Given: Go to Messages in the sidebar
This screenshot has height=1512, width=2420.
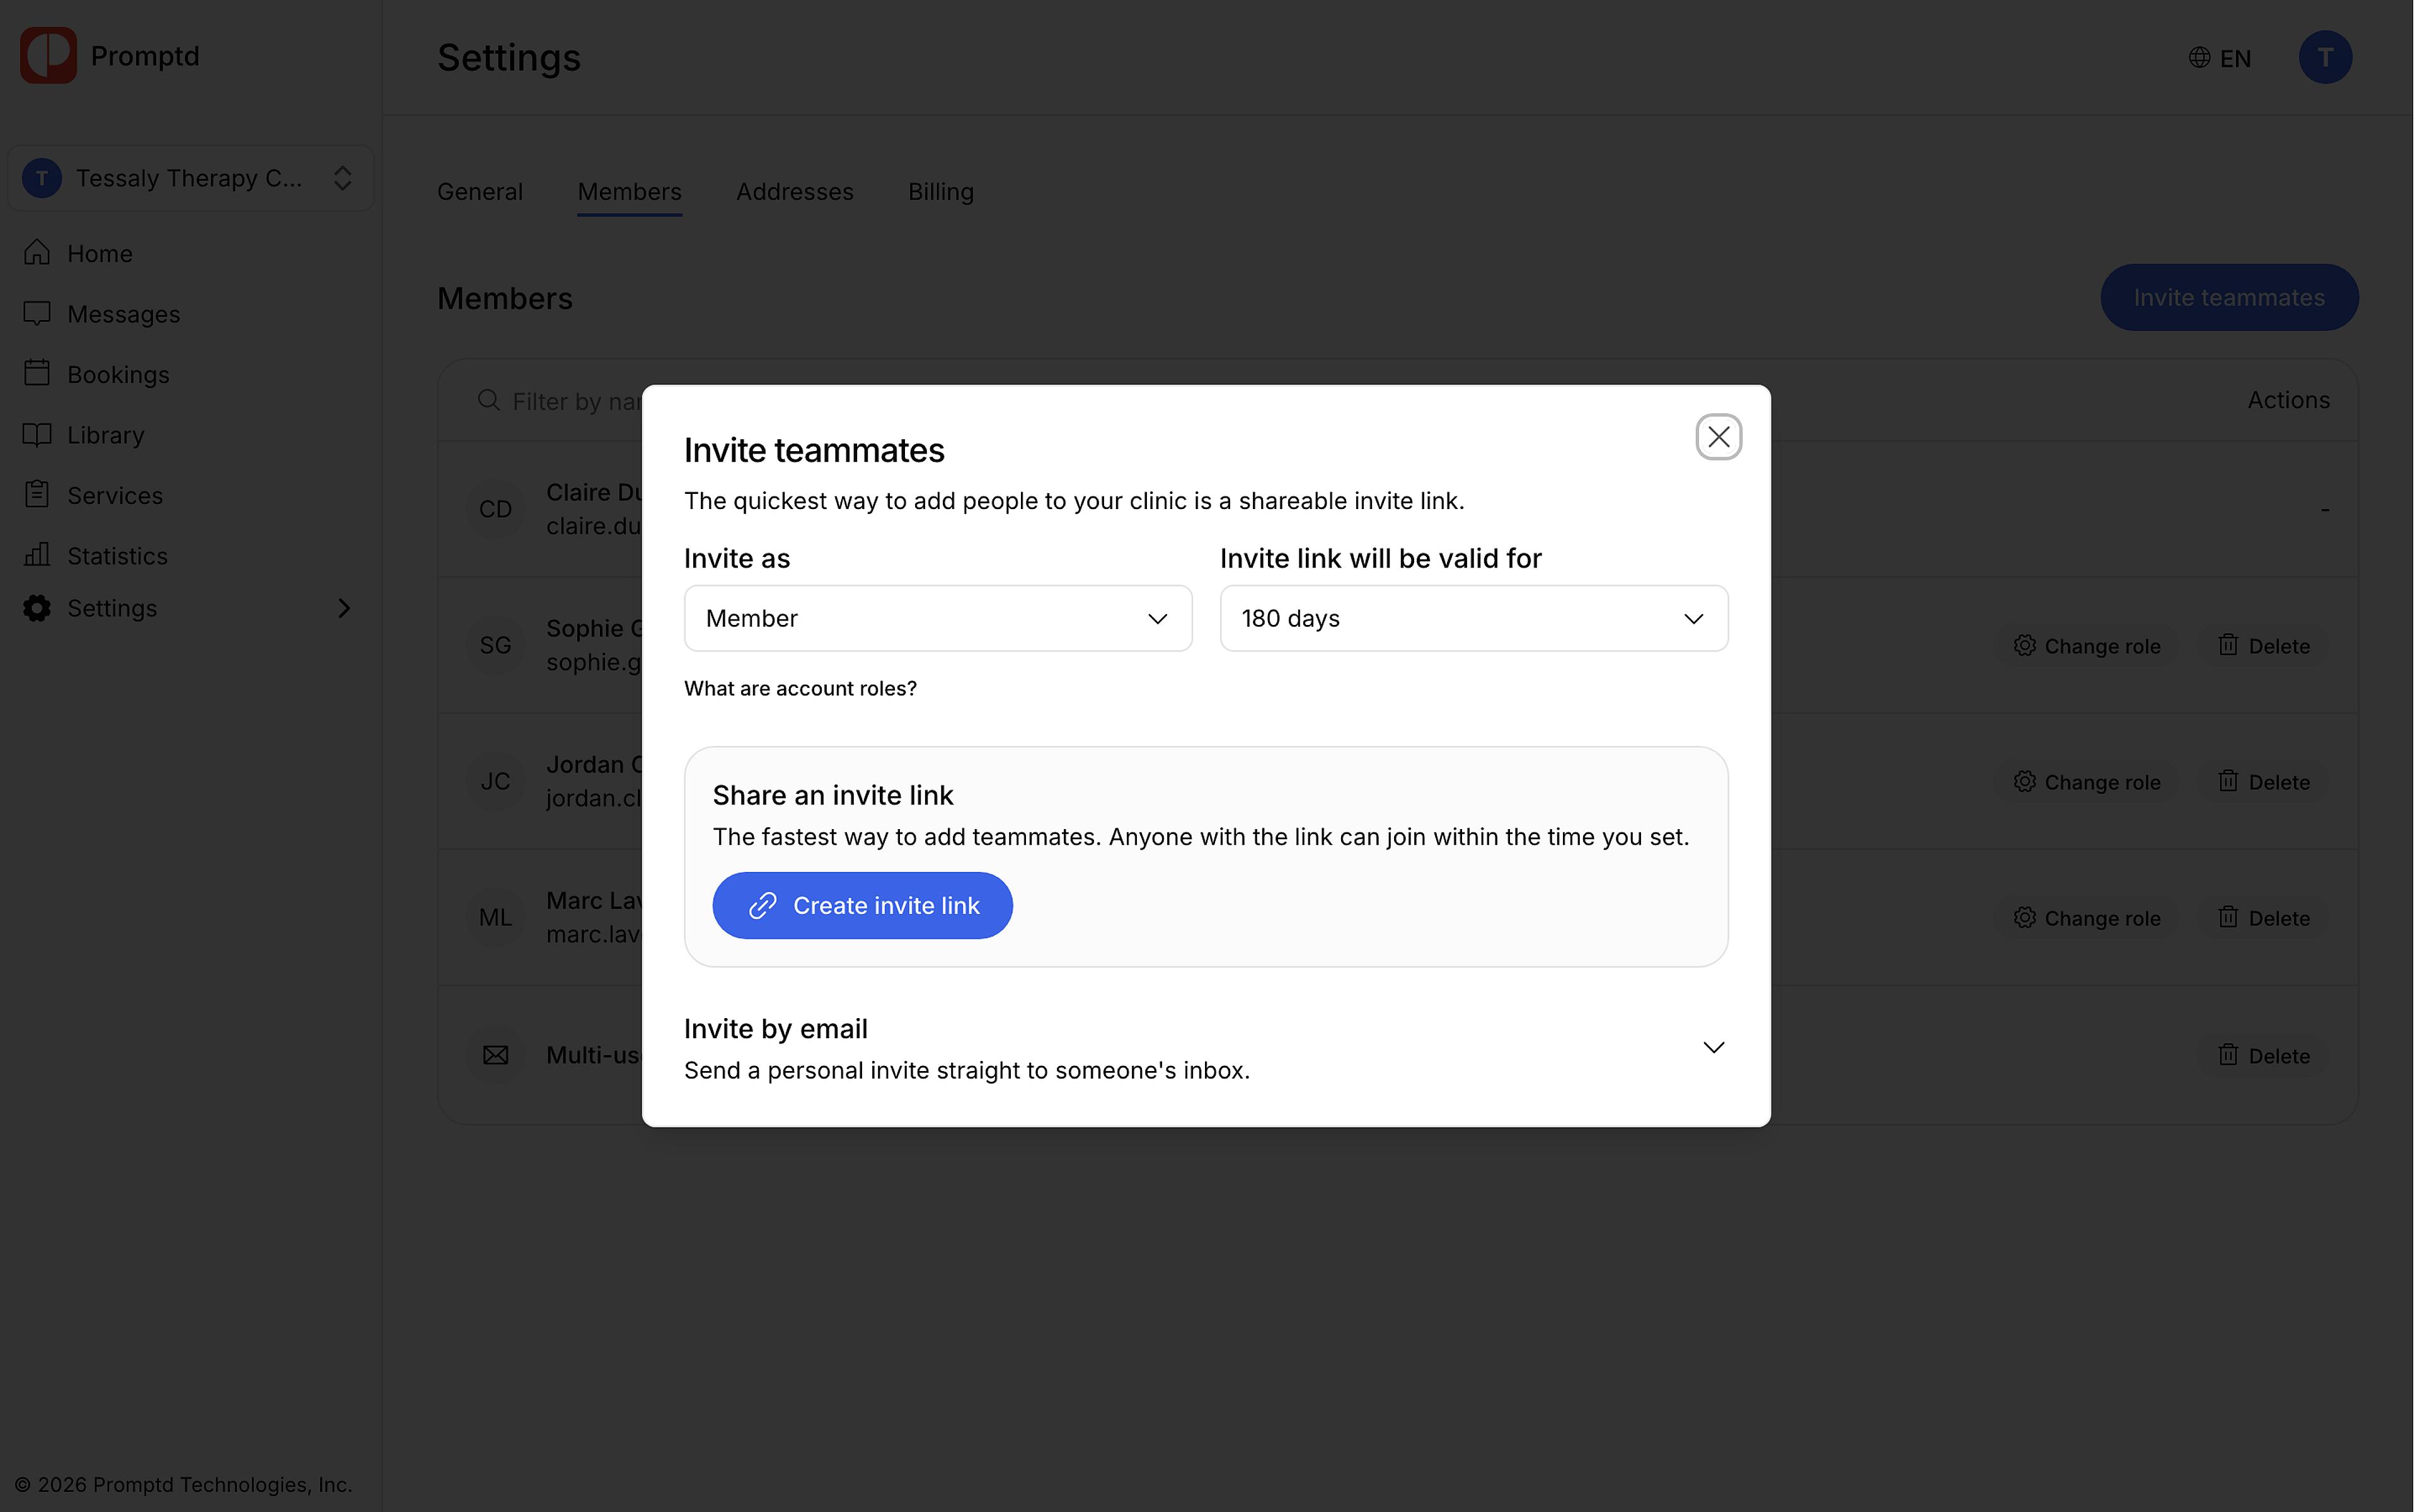Looking at the screenshot, I should 190,314.
